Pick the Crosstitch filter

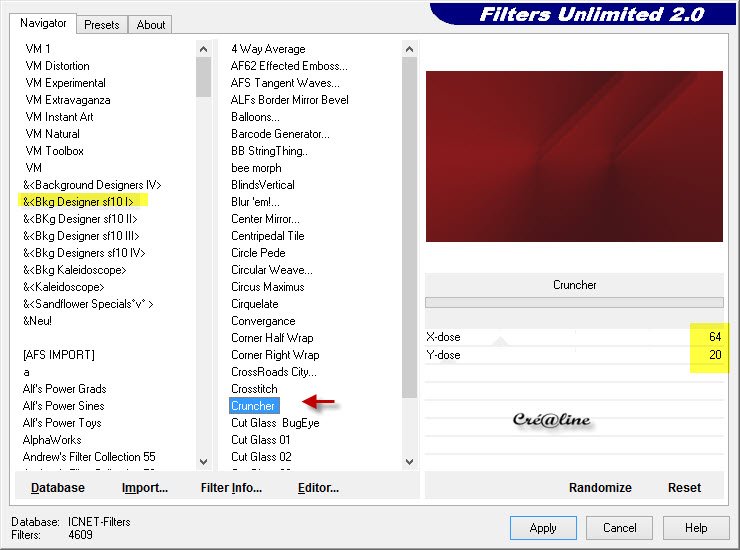click(254, 389)
